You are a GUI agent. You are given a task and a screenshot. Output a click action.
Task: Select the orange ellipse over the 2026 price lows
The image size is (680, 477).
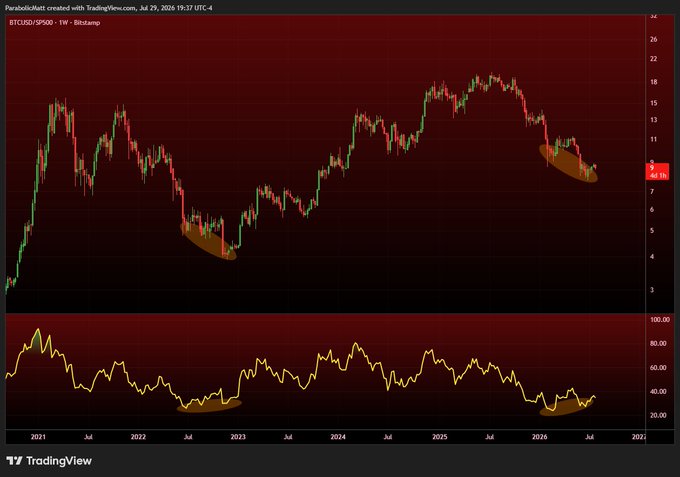569,163
